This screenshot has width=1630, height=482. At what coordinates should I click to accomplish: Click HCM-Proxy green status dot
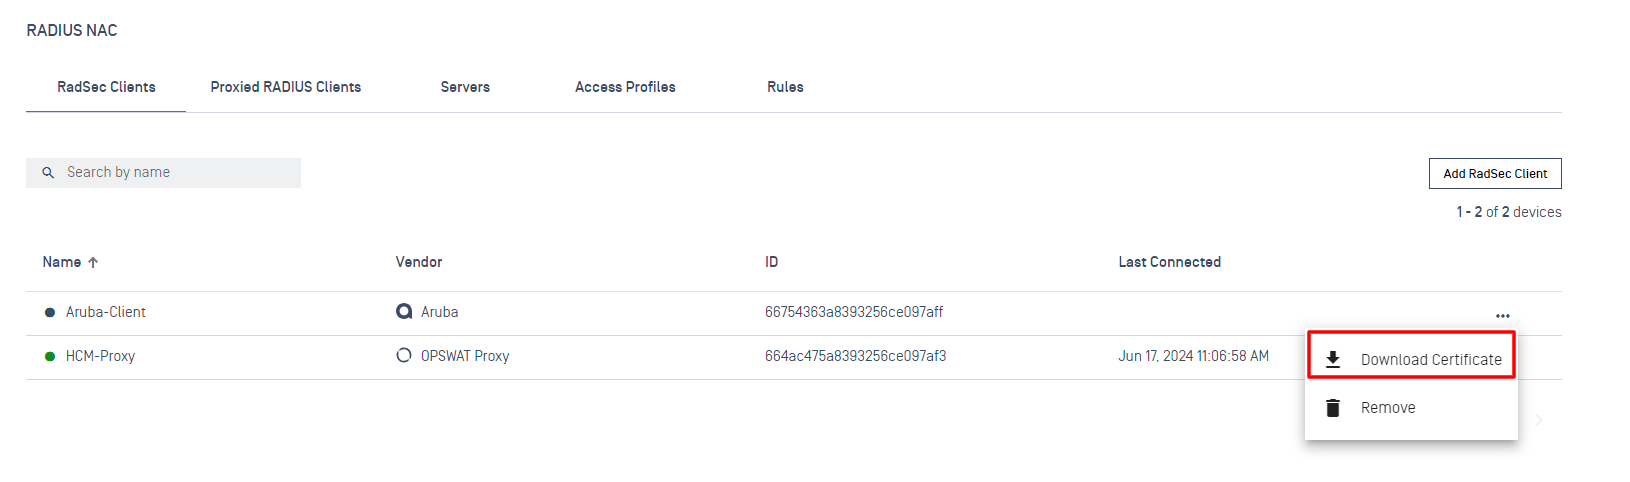50,356
